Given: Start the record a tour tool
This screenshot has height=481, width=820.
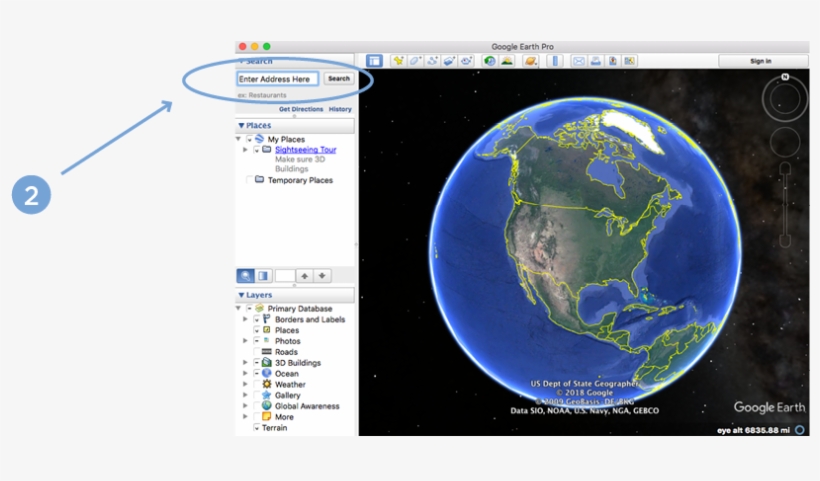Looking at the screenshot, I should tap(466, 61).
